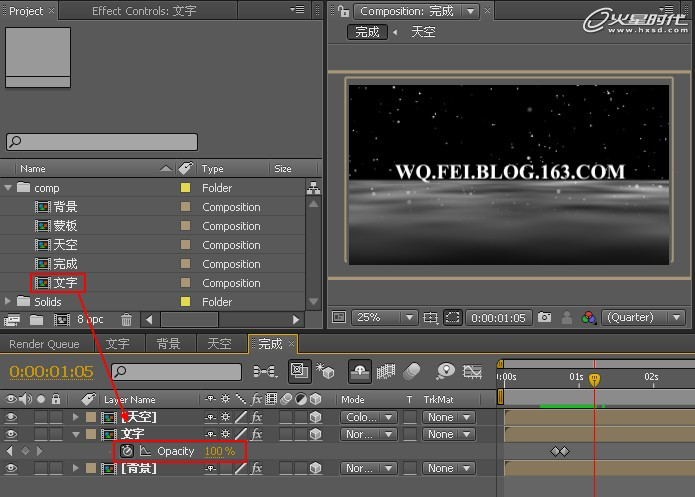Switch to the 背景 timeline tab

(x=168, y=344)
